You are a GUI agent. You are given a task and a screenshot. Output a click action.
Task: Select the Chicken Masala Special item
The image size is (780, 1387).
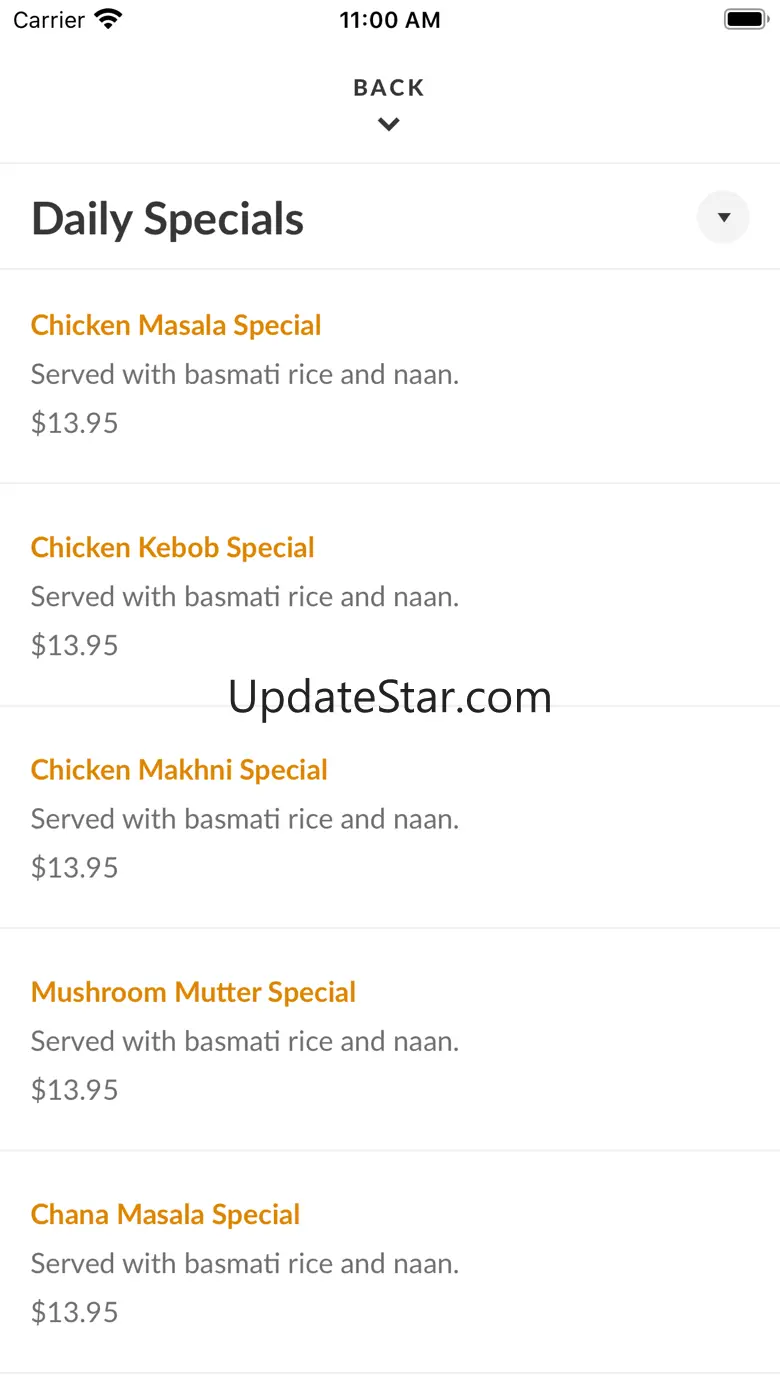pyautogui.click(x=176, y=325)
